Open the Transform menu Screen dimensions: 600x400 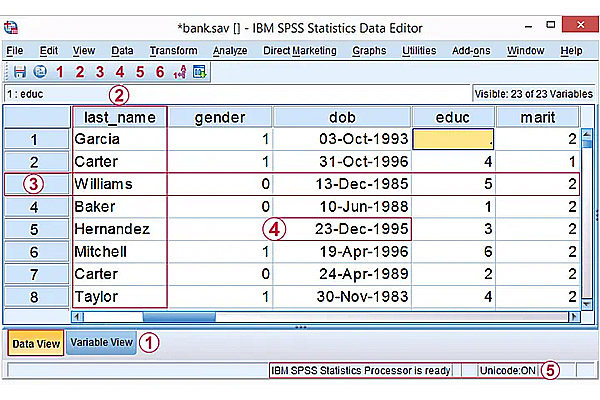click(173, 51)
